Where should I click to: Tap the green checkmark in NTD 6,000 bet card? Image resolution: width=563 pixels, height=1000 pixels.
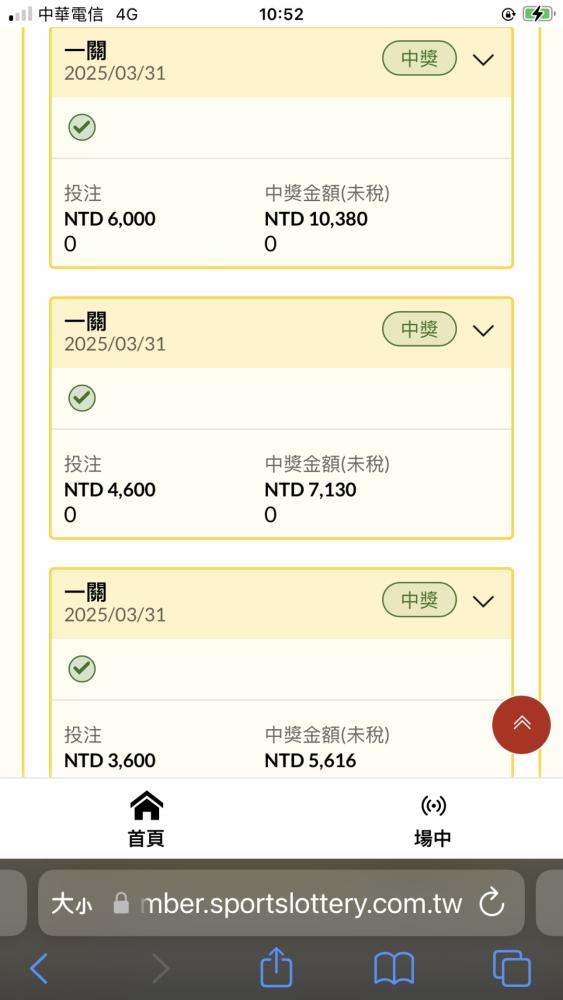pyautogui.click(x=82, y=128)
